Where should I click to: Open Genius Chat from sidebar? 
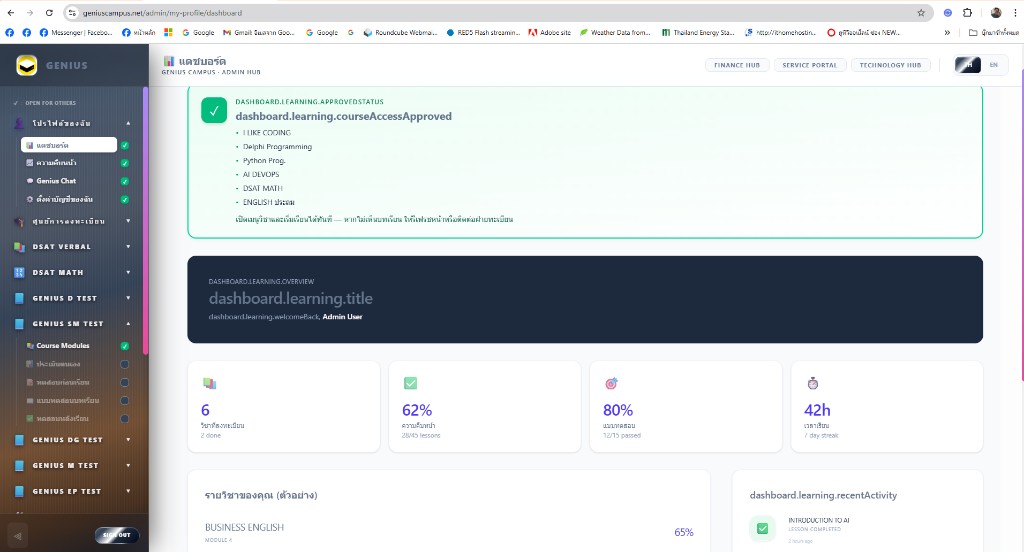[x=56, y=181]
